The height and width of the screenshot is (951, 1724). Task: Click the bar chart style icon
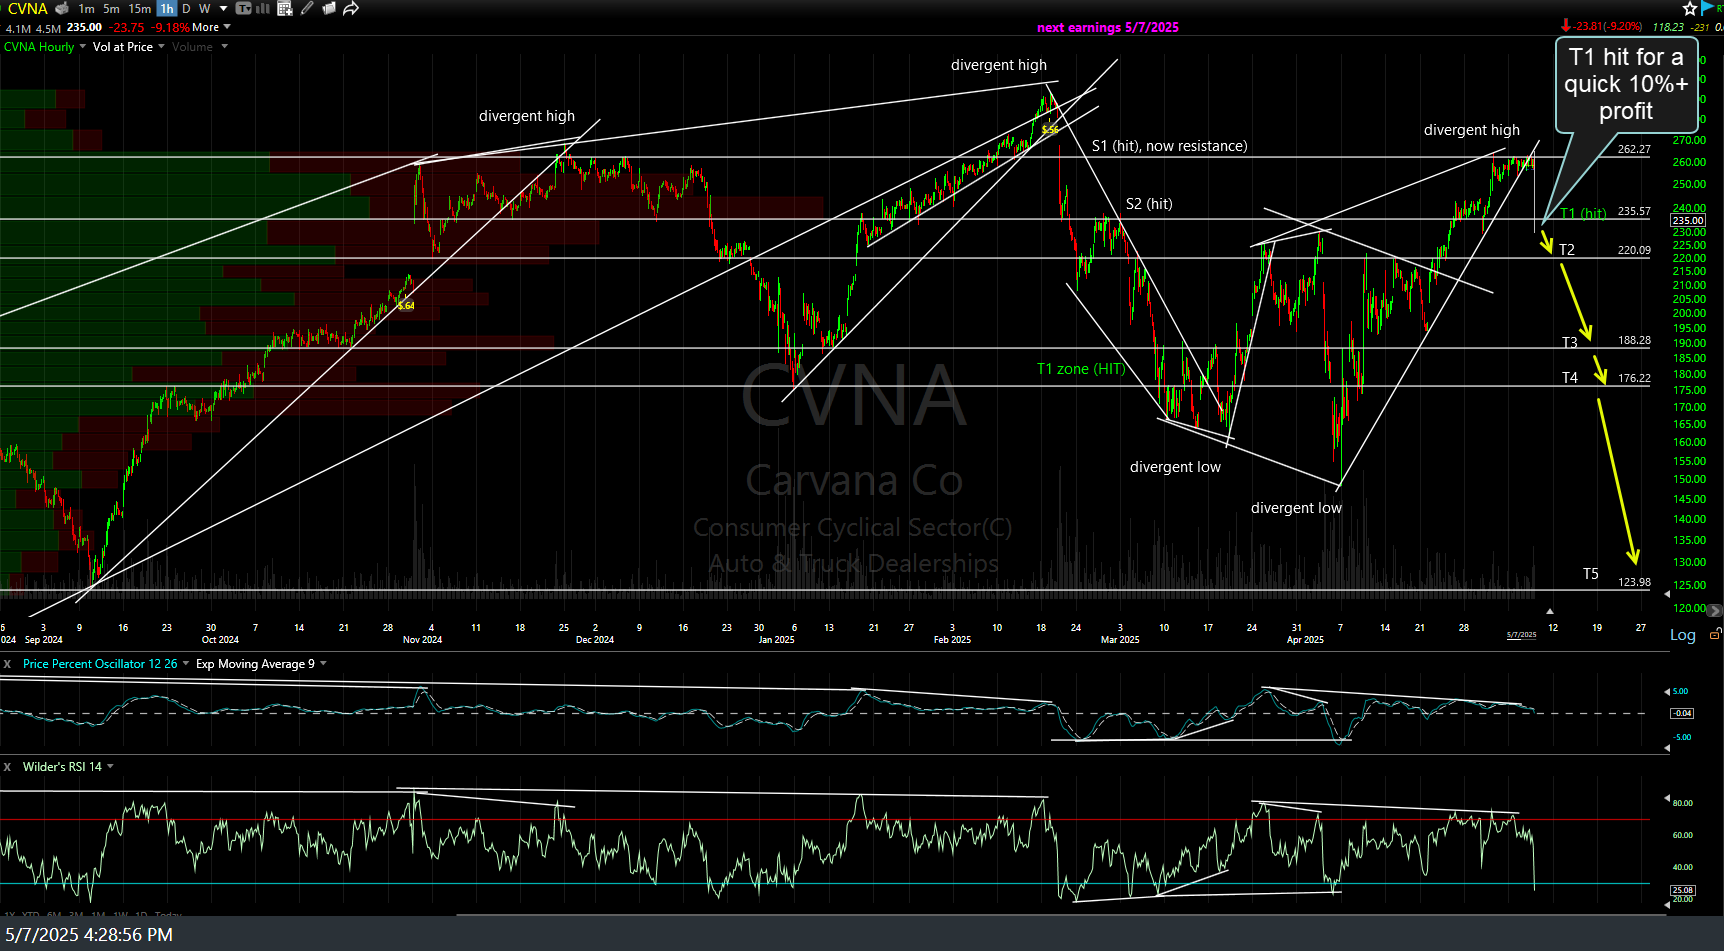pyautogui.click(x=263, y=9)
